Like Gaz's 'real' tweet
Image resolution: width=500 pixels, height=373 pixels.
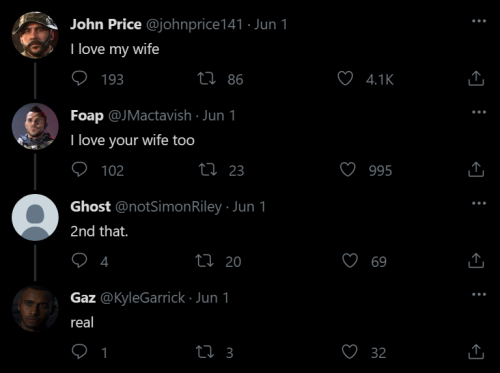350,352
